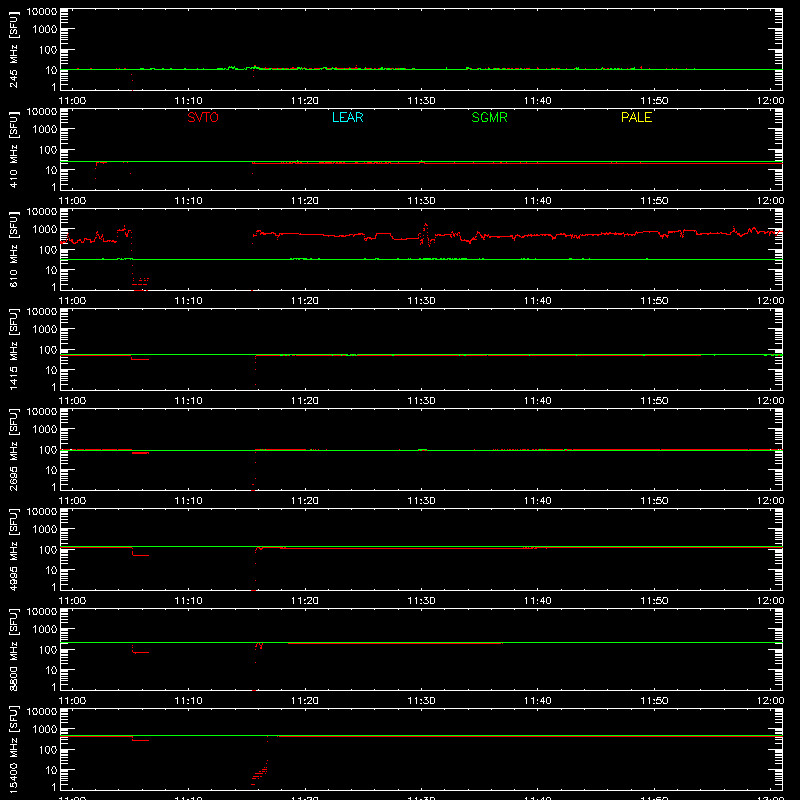This screenshot has height=800, width=800.
Task: Click the red SVTO station legend label
Action: click(203, 117)
